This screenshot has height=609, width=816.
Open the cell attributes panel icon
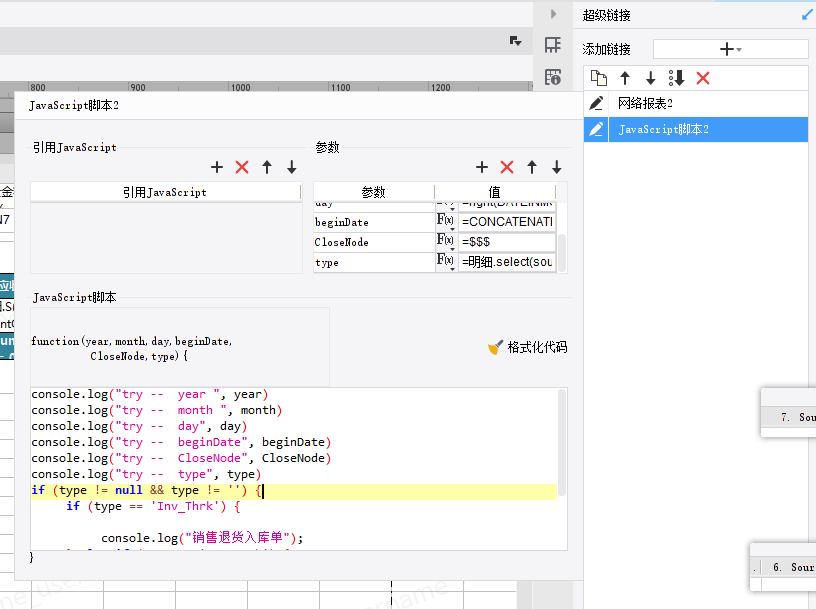pyautogui.click(x=553, y=45)
